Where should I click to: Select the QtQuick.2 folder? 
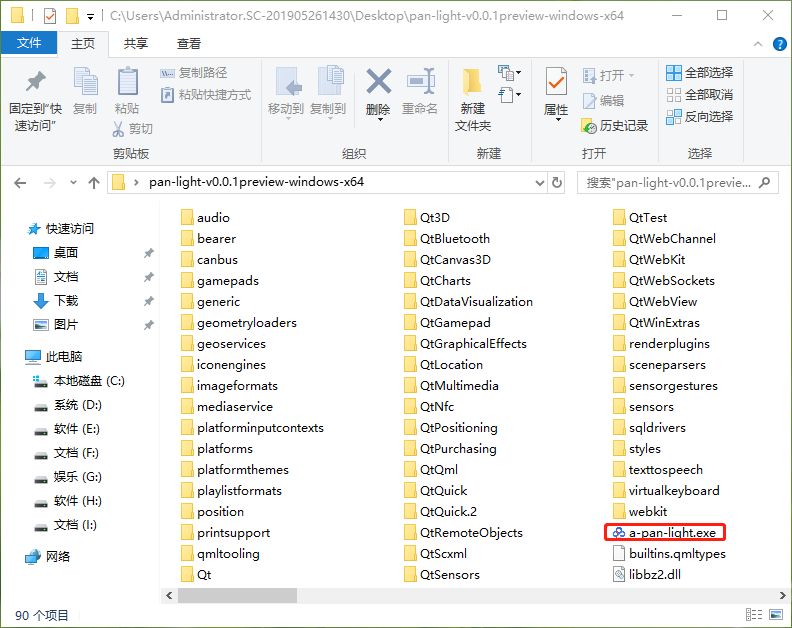(x=440, y=512)
